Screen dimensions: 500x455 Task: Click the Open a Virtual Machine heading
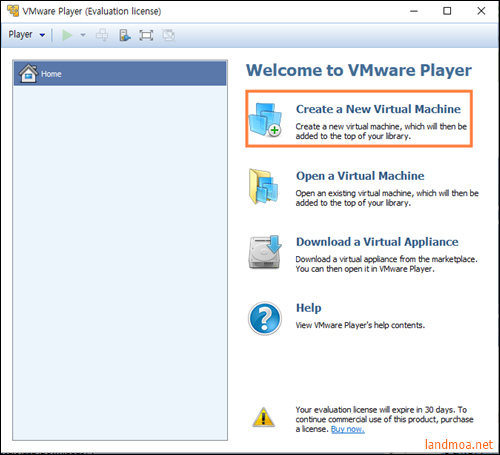360,176
